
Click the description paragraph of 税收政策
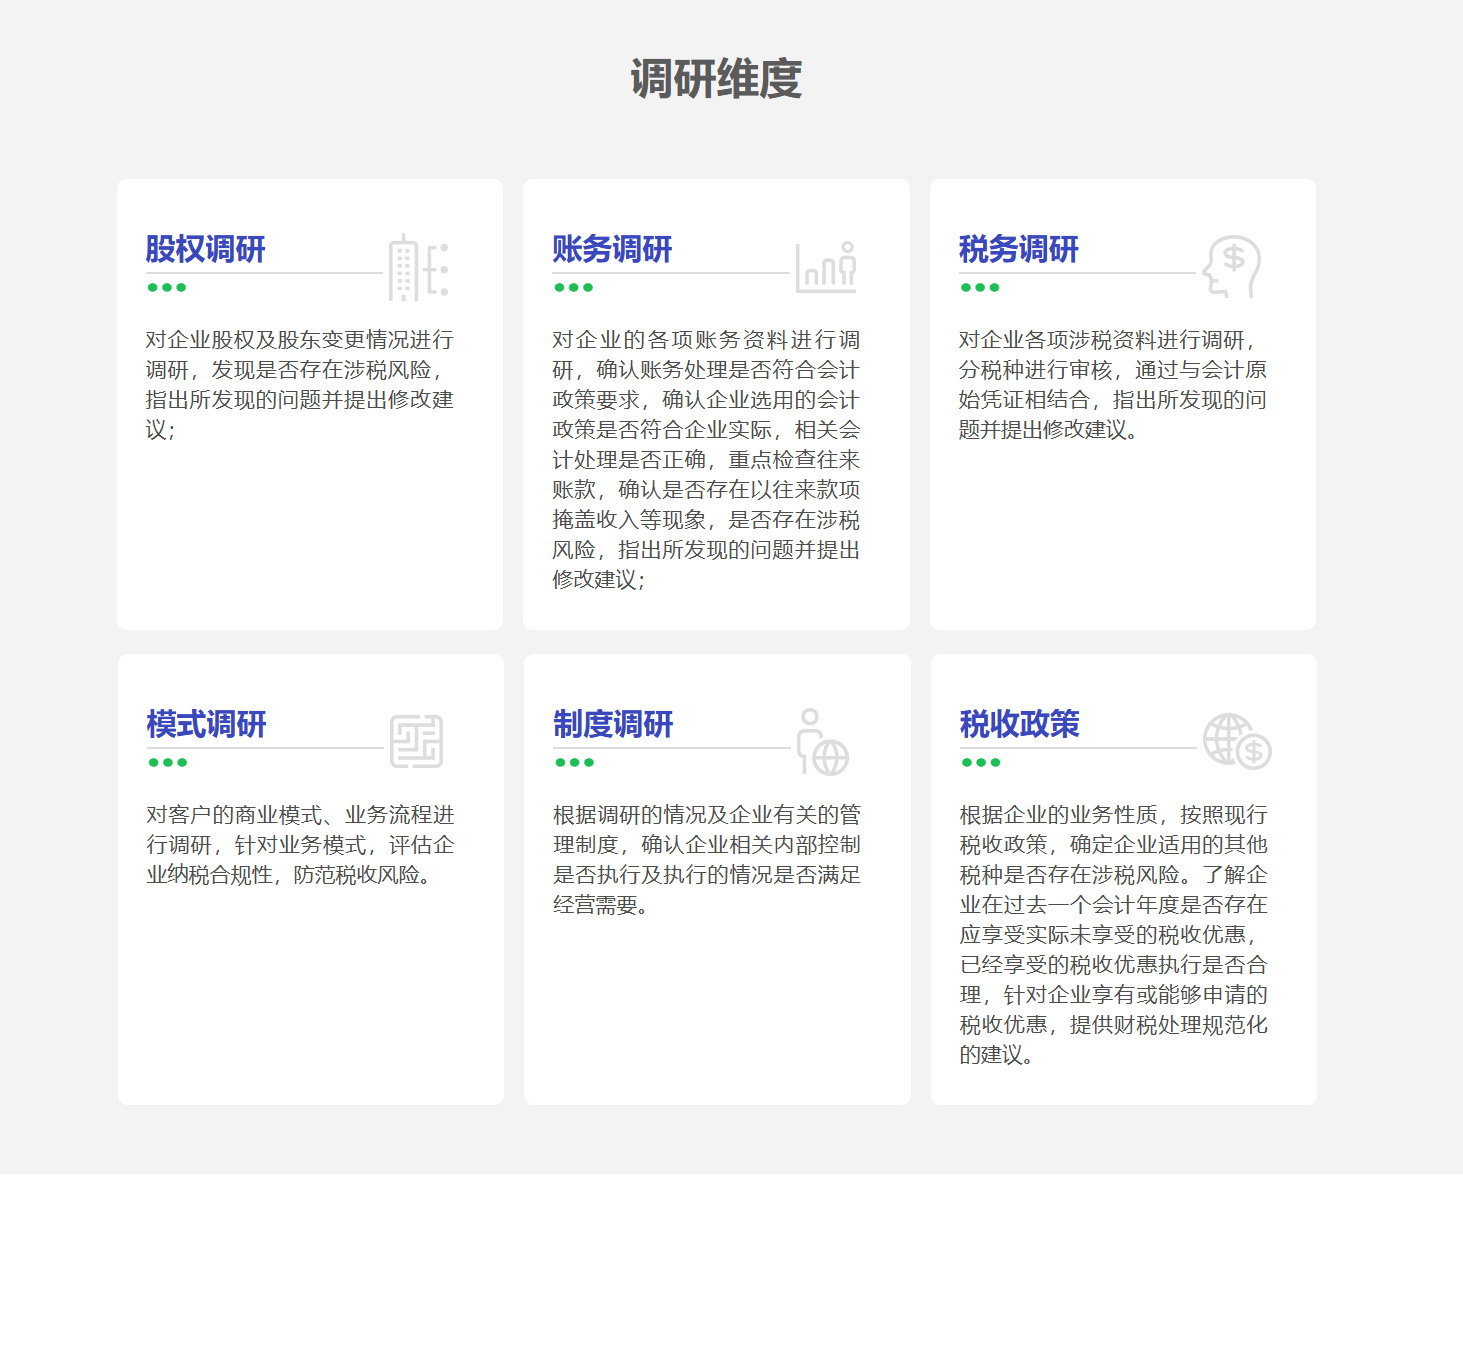[x=1113, y=935]
